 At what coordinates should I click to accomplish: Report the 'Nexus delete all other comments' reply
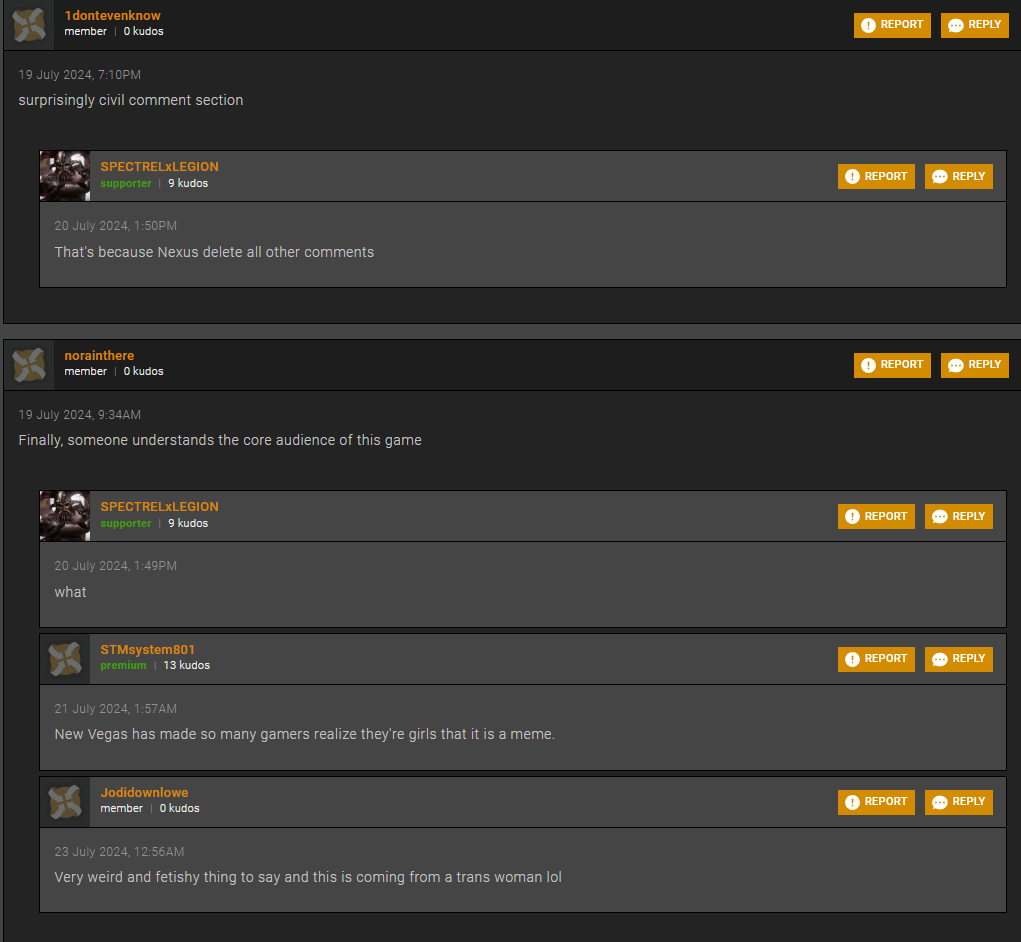[876, 176]
